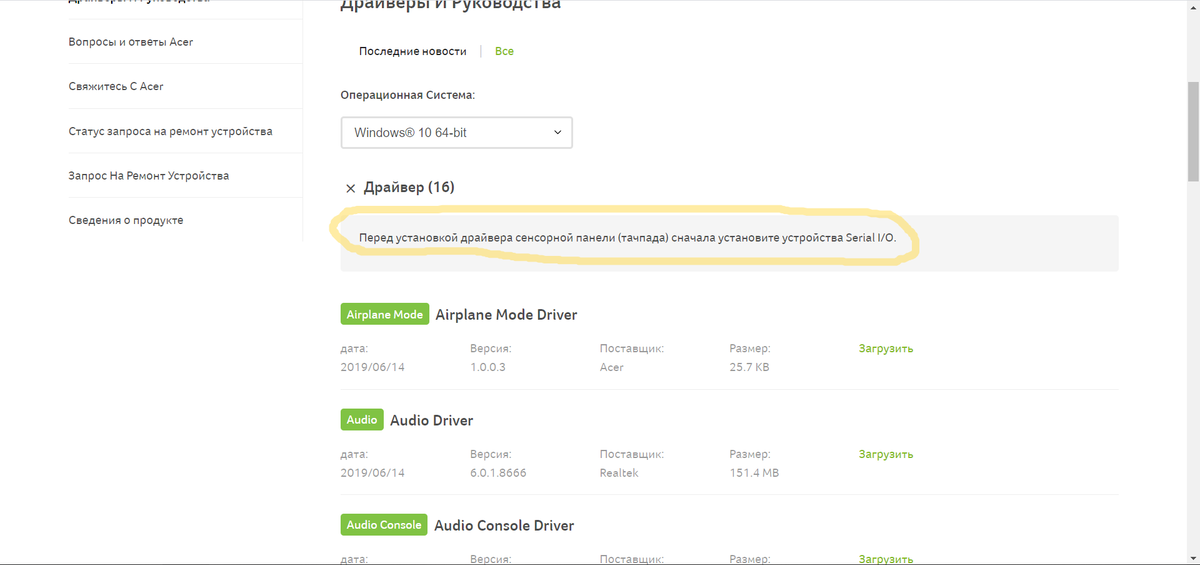Open Сведения о продукте link
Image resolution: width=1200 pixels, height=565 pixels.
[x=126, y=220]
